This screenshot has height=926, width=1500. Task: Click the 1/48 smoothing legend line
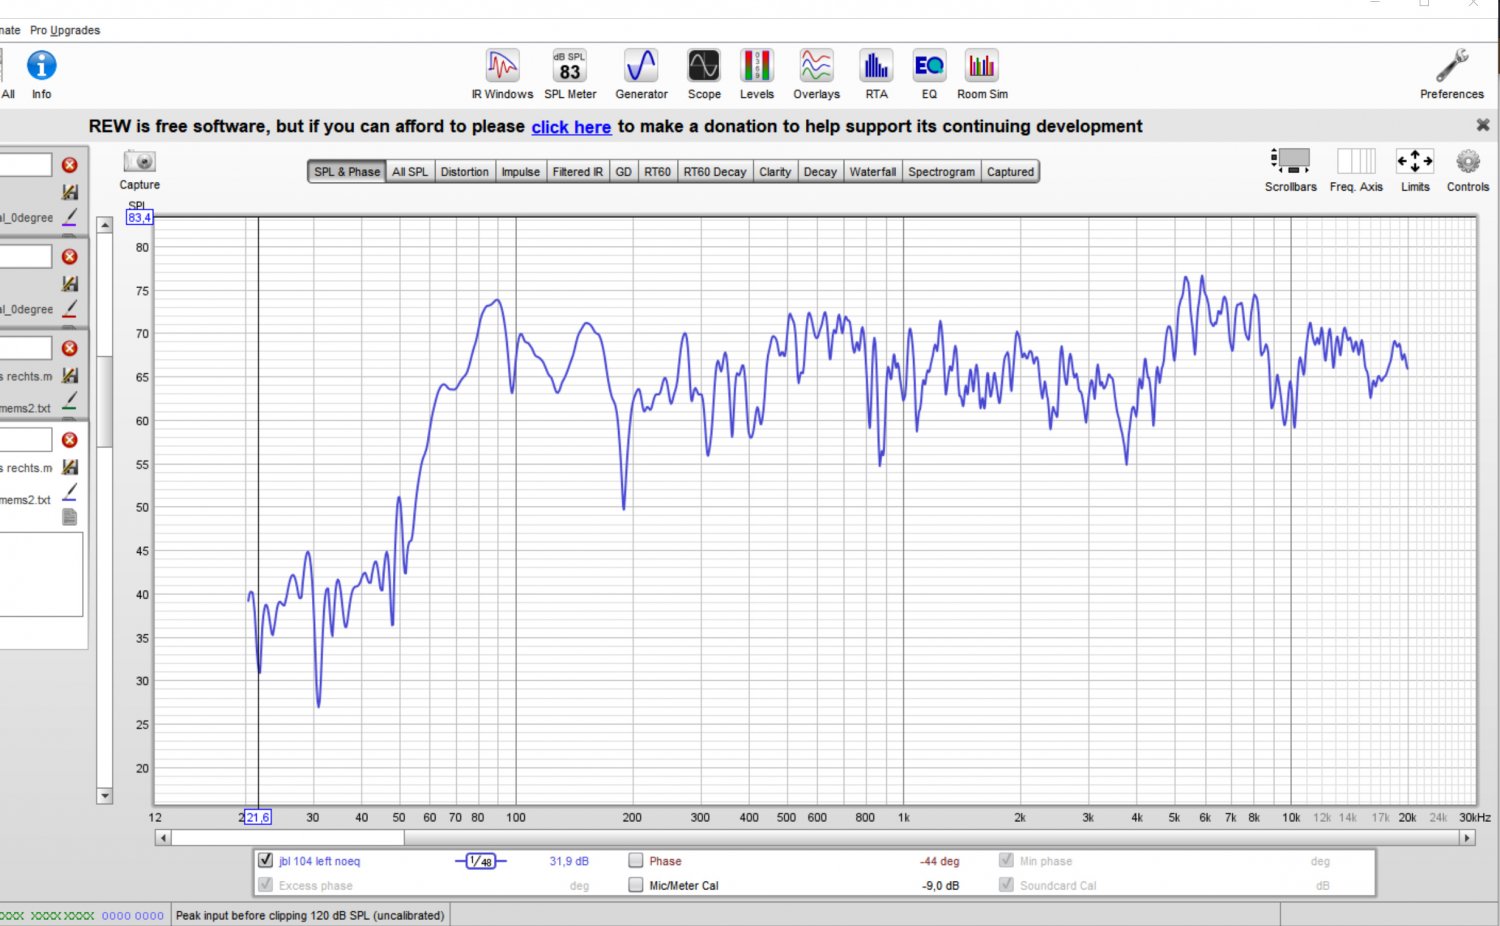[x=481, y=861]
